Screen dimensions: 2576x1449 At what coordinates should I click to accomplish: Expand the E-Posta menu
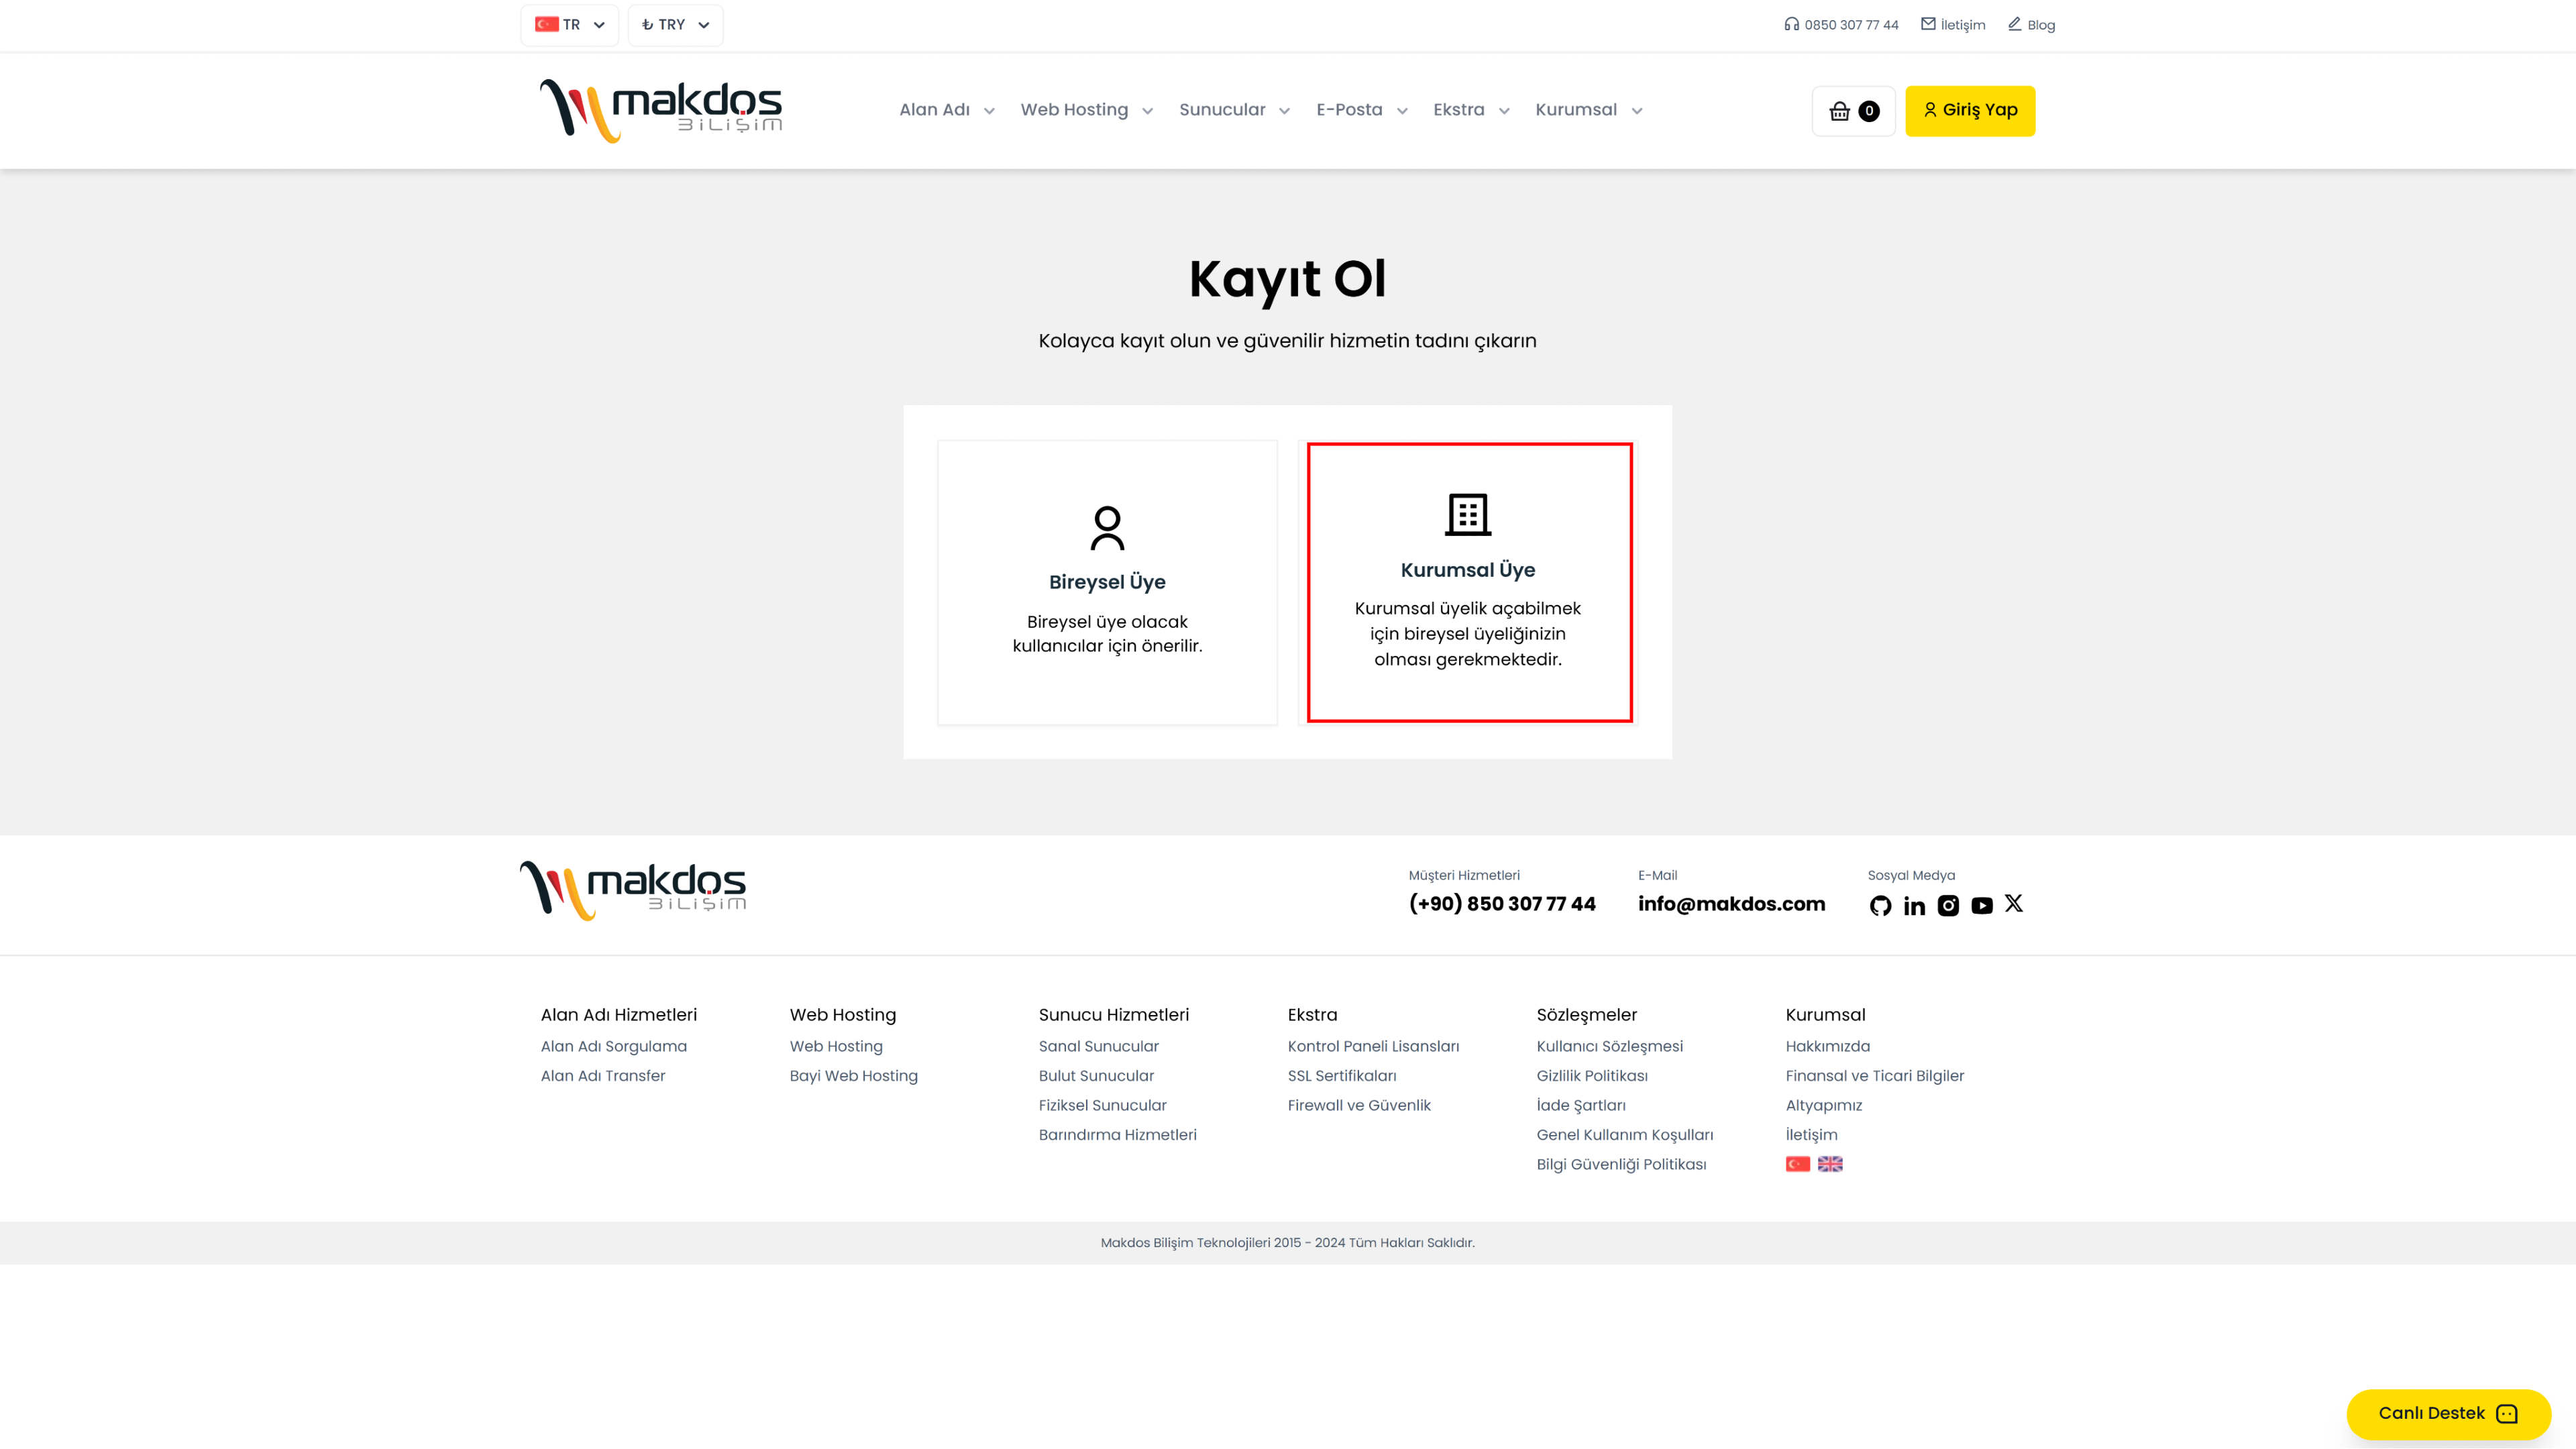(1361, 110)
